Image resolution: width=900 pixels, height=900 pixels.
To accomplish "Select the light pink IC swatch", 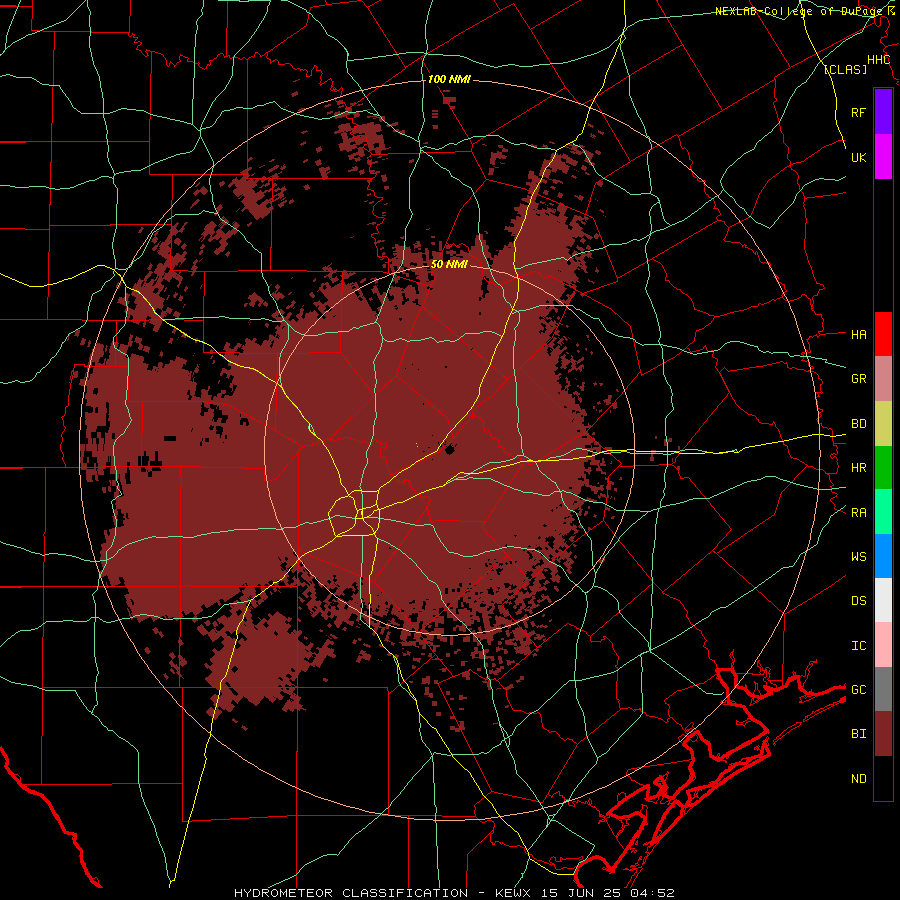I will 883,645.
